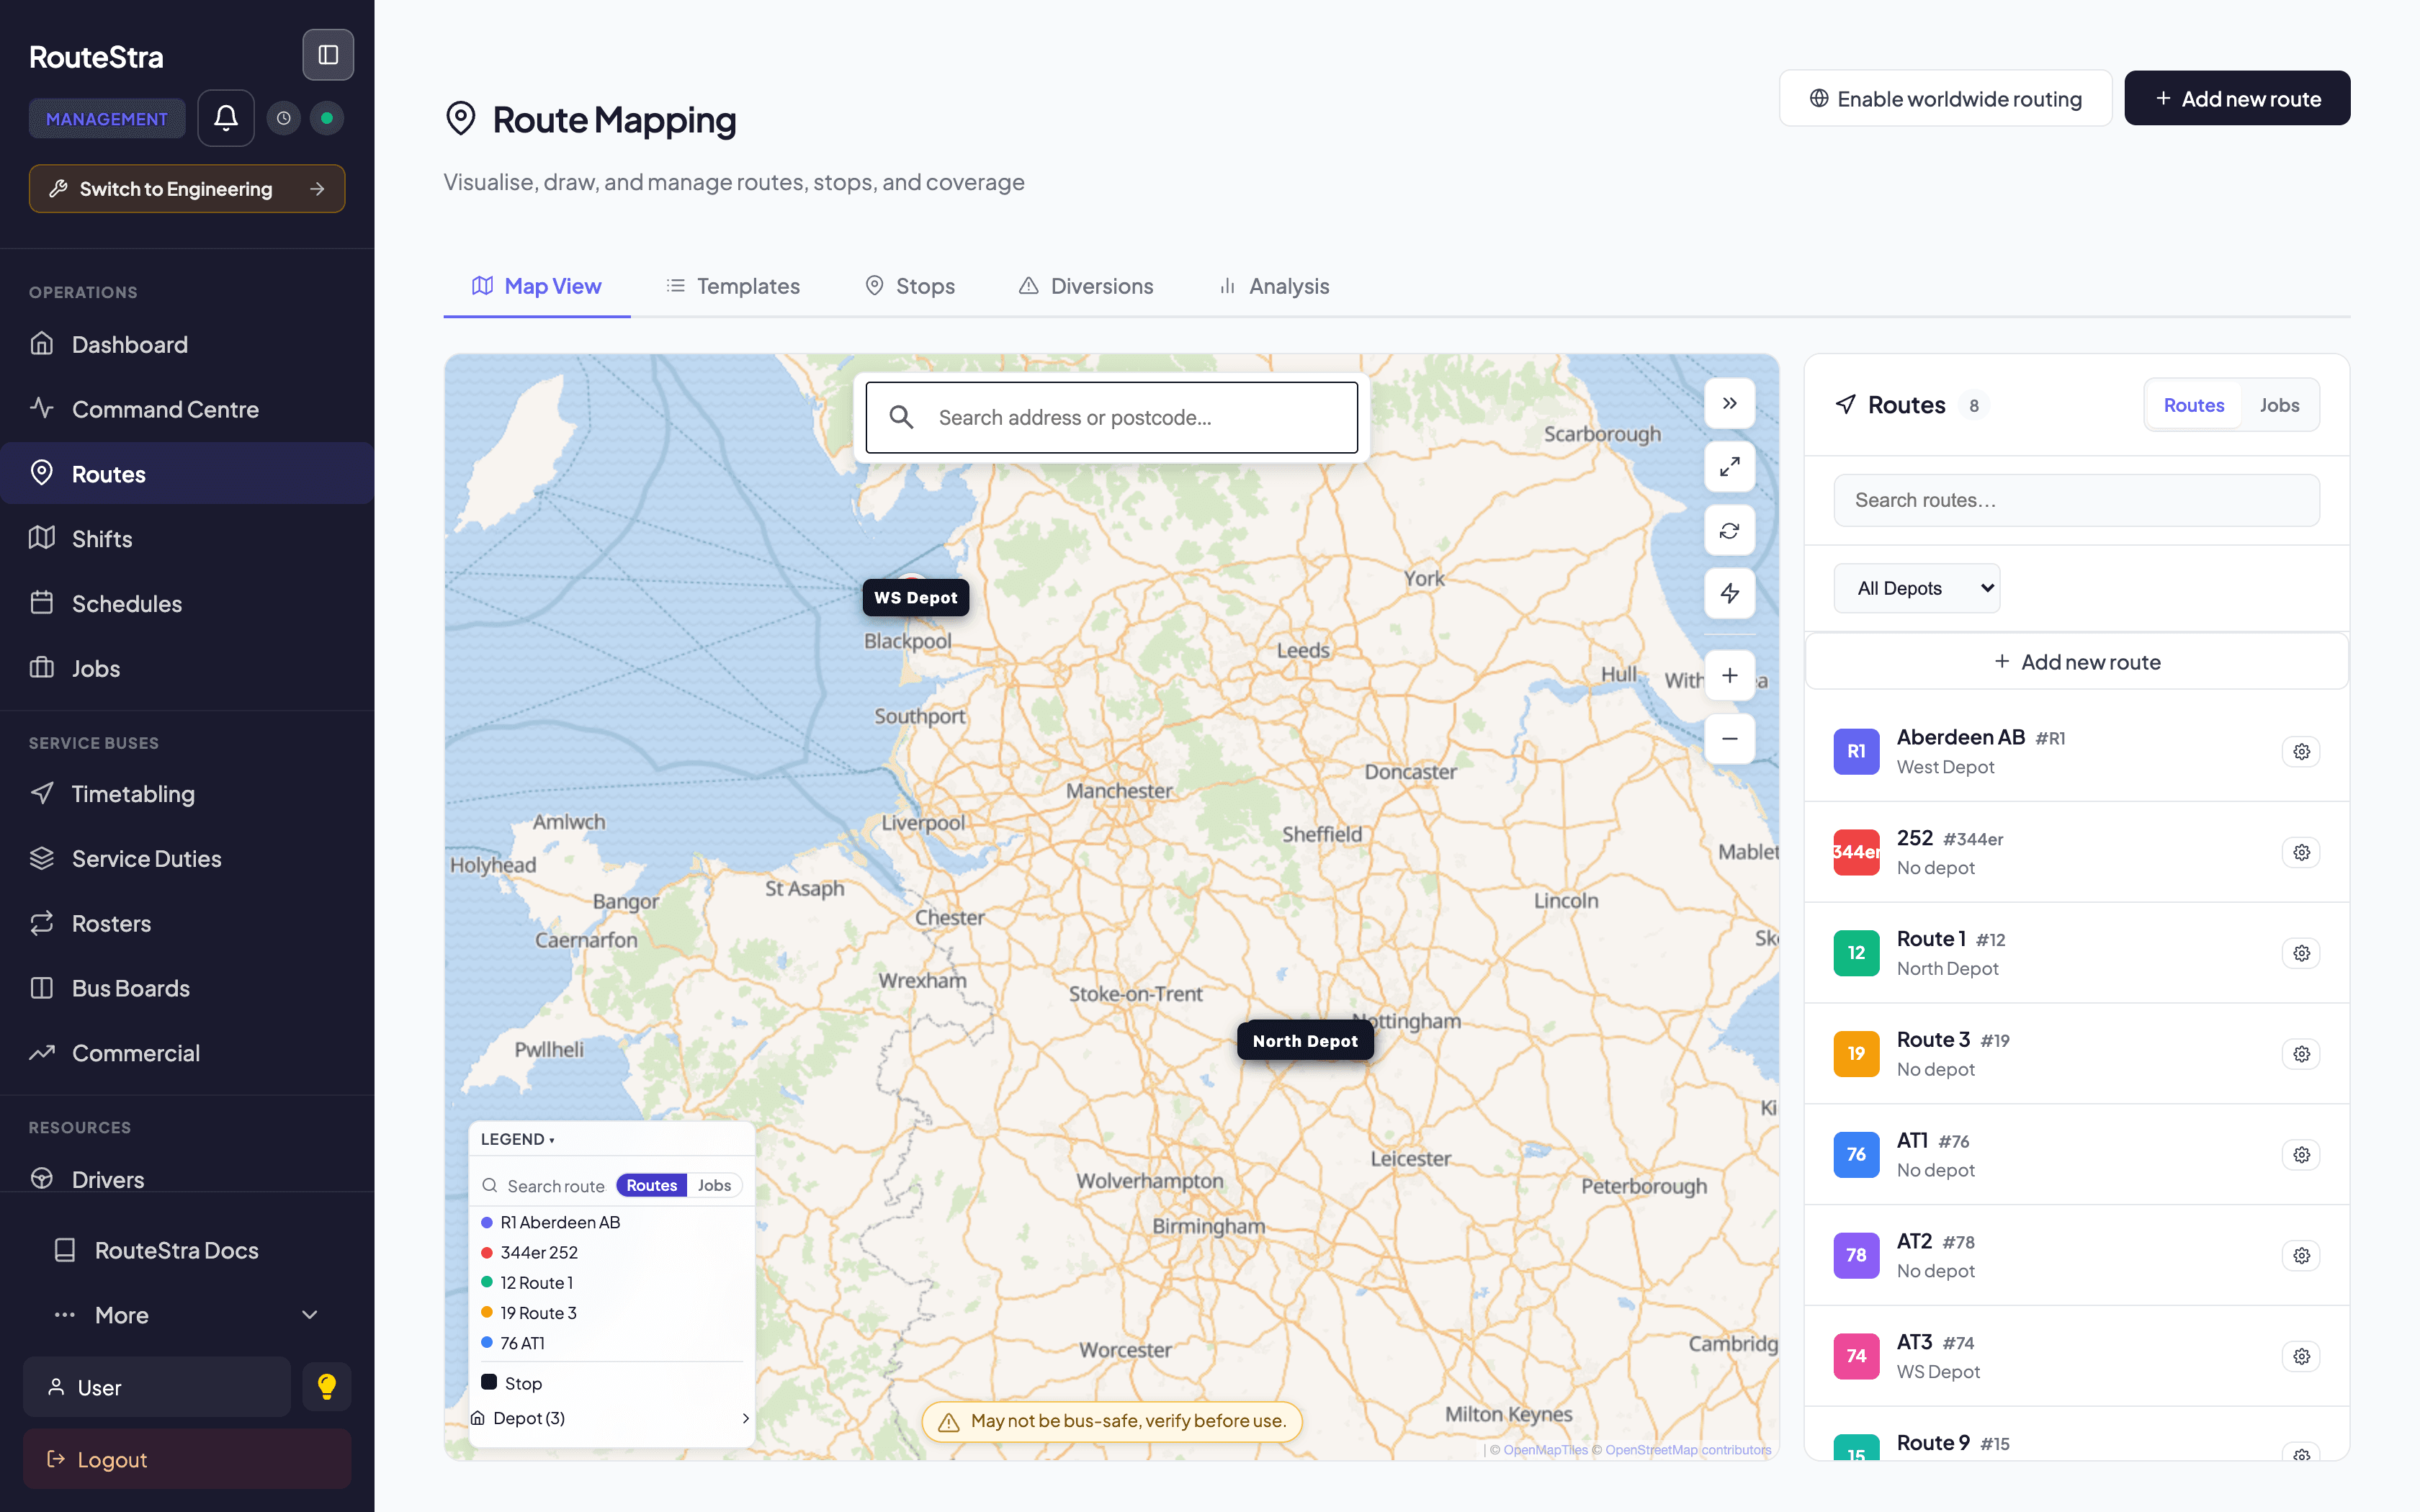Switch to the Diversions tab

(1086, 286)
